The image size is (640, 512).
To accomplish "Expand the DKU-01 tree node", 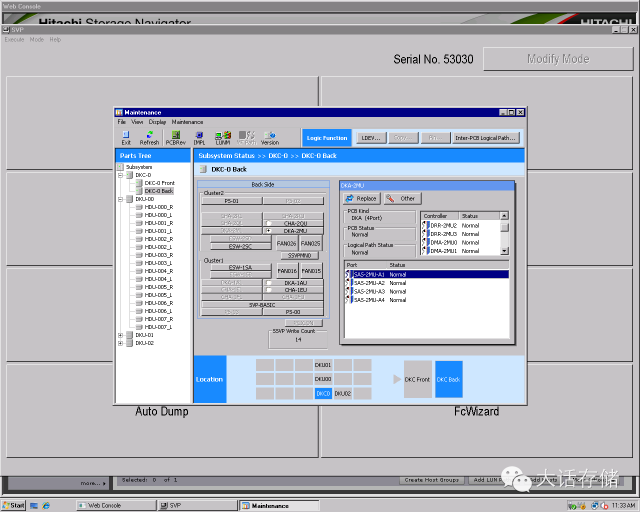I will (121, 335).
